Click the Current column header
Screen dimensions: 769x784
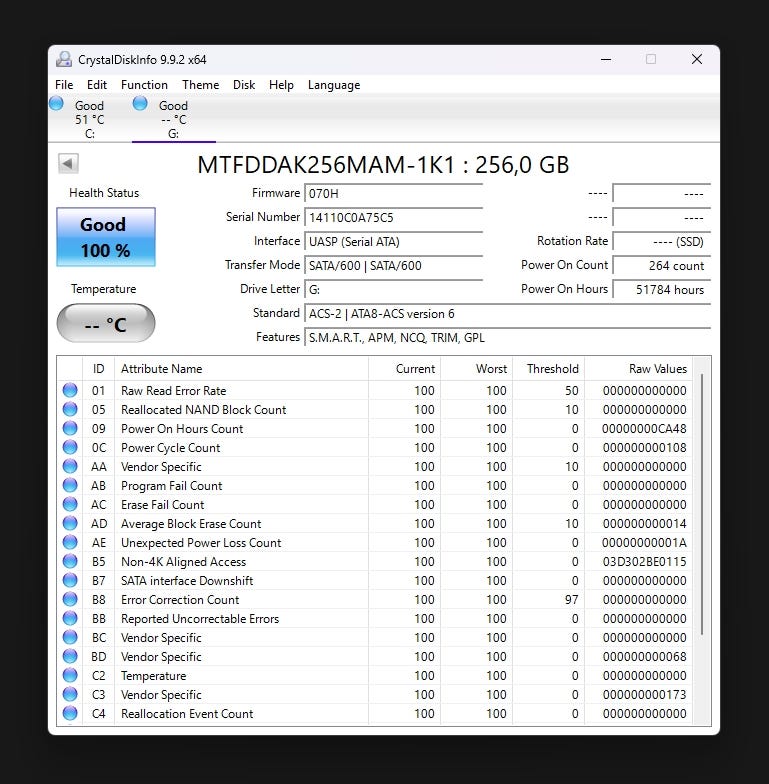point(404,368)
